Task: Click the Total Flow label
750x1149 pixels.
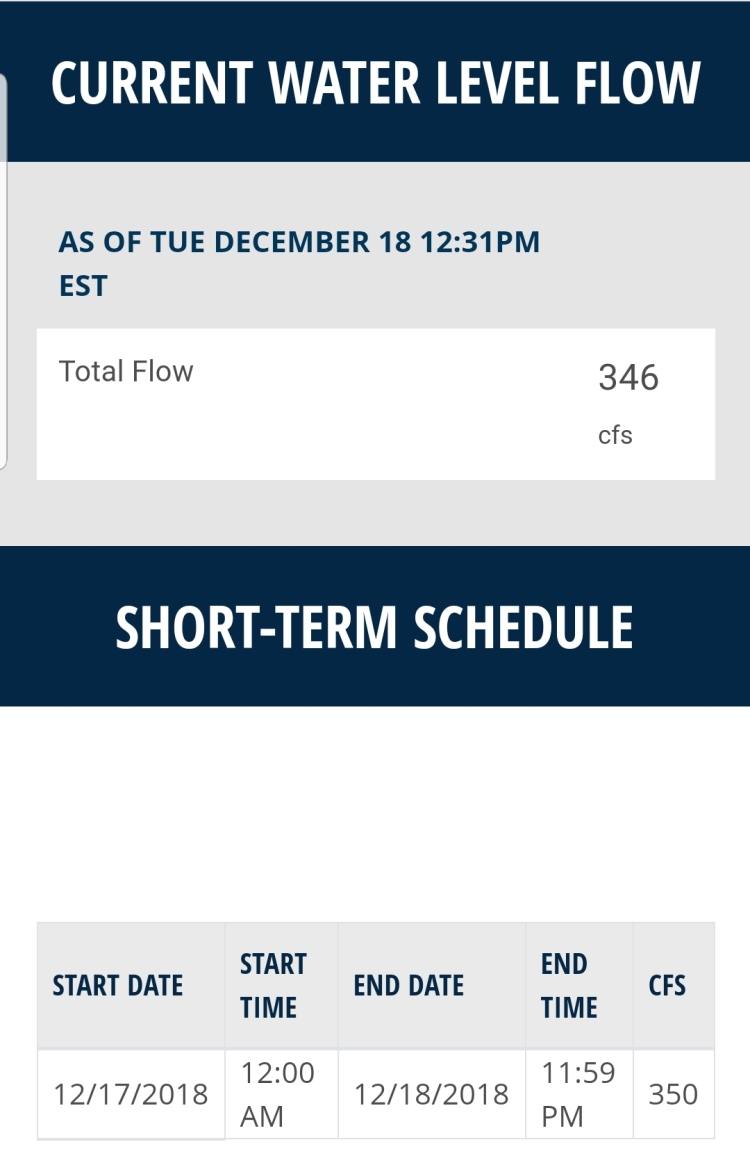Action: (126, 372)
